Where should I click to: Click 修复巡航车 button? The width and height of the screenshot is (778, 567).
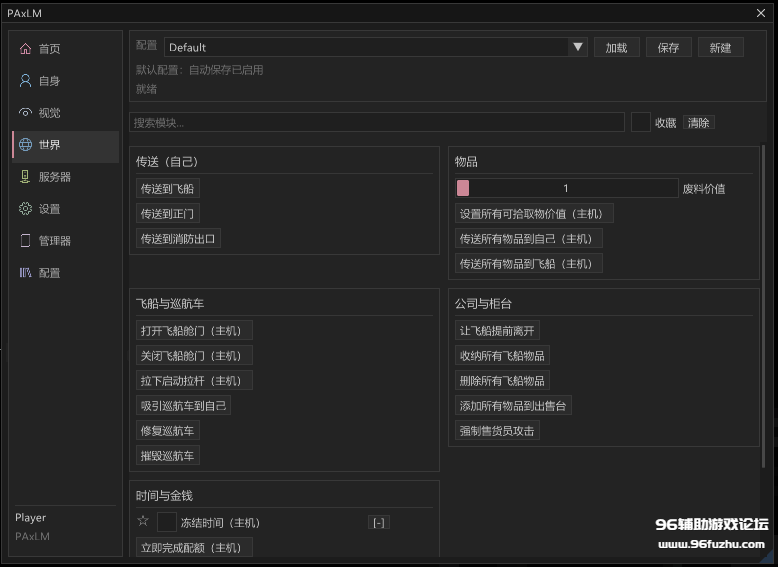pos(167,431)
